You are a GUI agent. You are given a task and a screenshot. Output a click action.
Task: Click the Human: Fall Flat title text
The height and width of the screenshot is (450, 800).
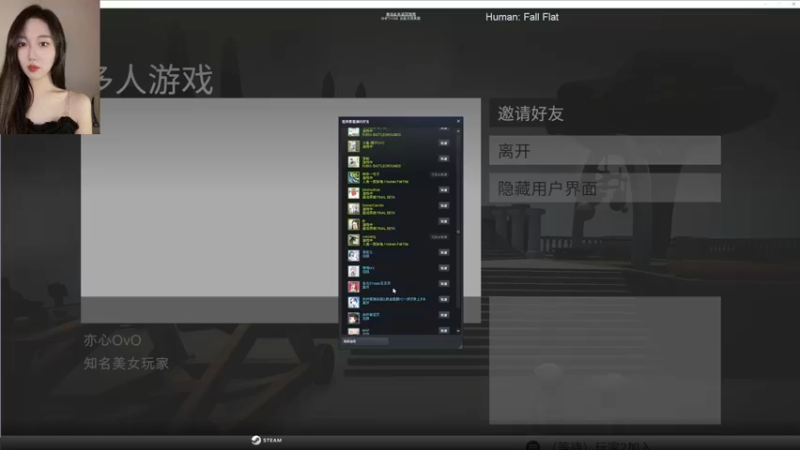522,17
